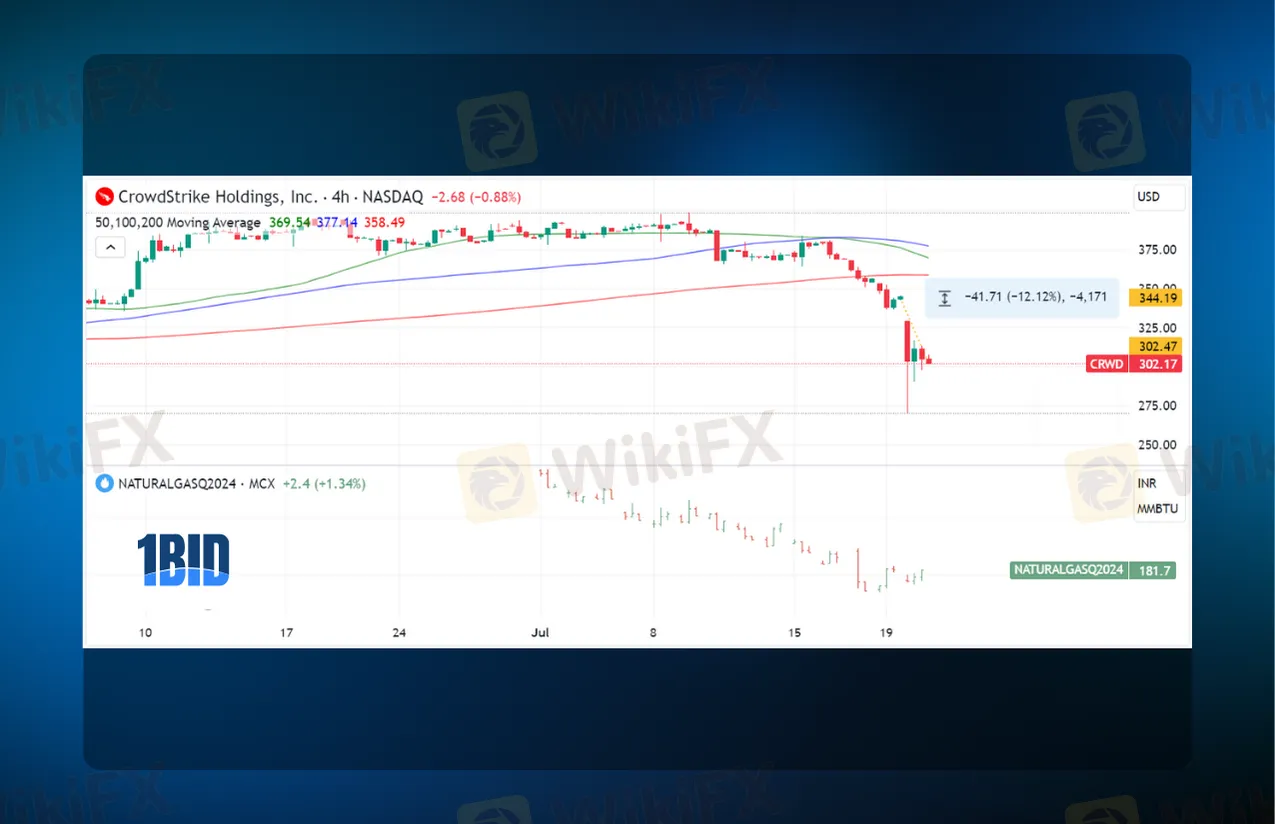Screen dimensions: 1275x824
Task: Click the 19 date on time axis
Action: coord(886,633)
